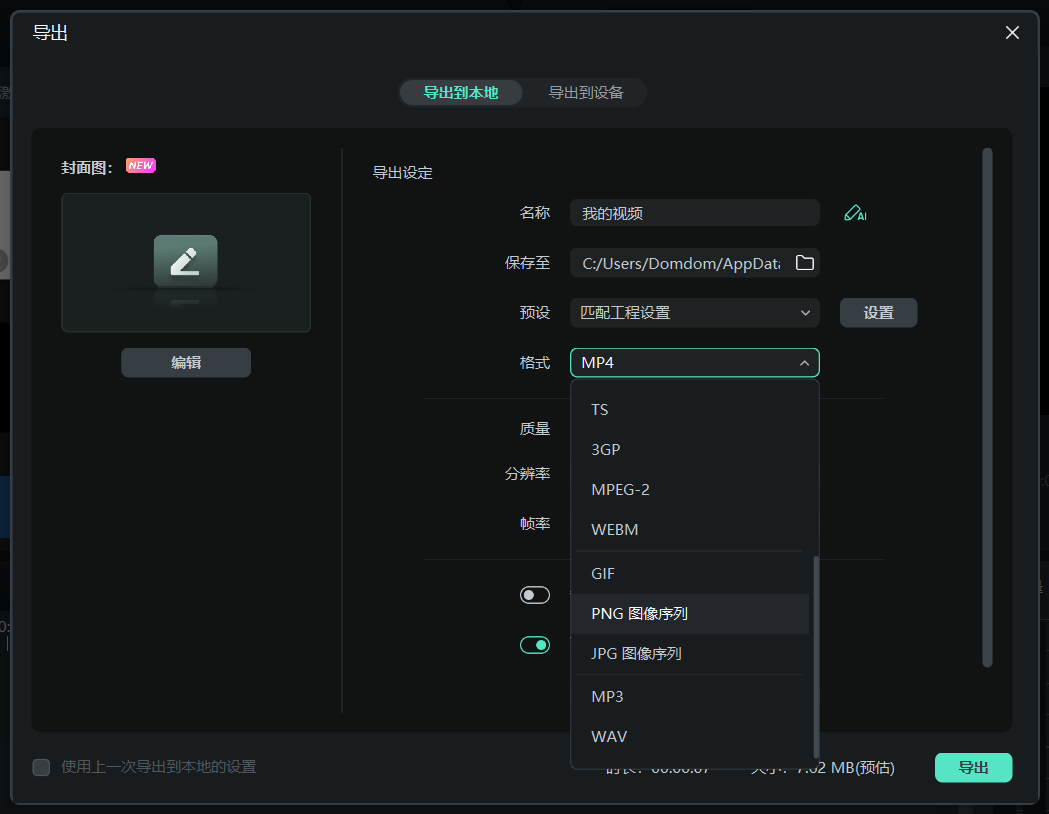Check 使用上一次导出到本地的设置 option
This screenshot has height=814, width=1049.
(x=41, y=767)
